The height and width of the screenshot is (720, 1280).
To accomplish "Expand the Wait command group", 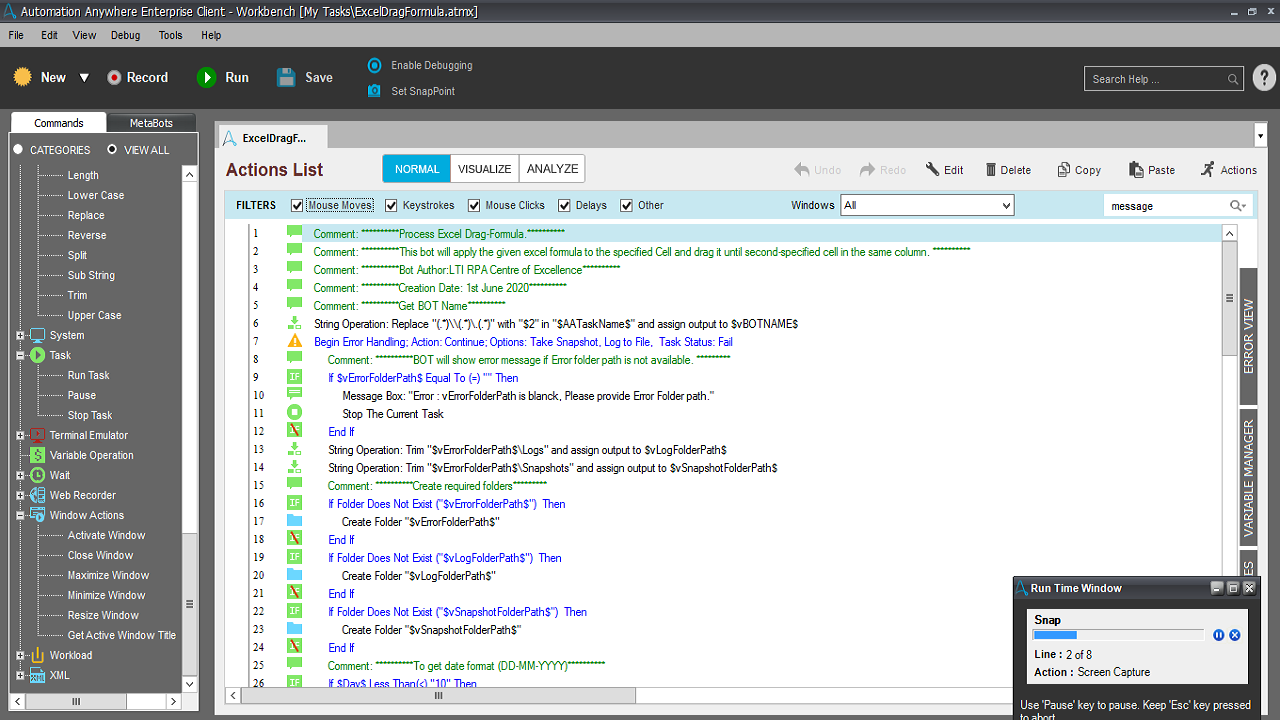I will click(20, 476).
